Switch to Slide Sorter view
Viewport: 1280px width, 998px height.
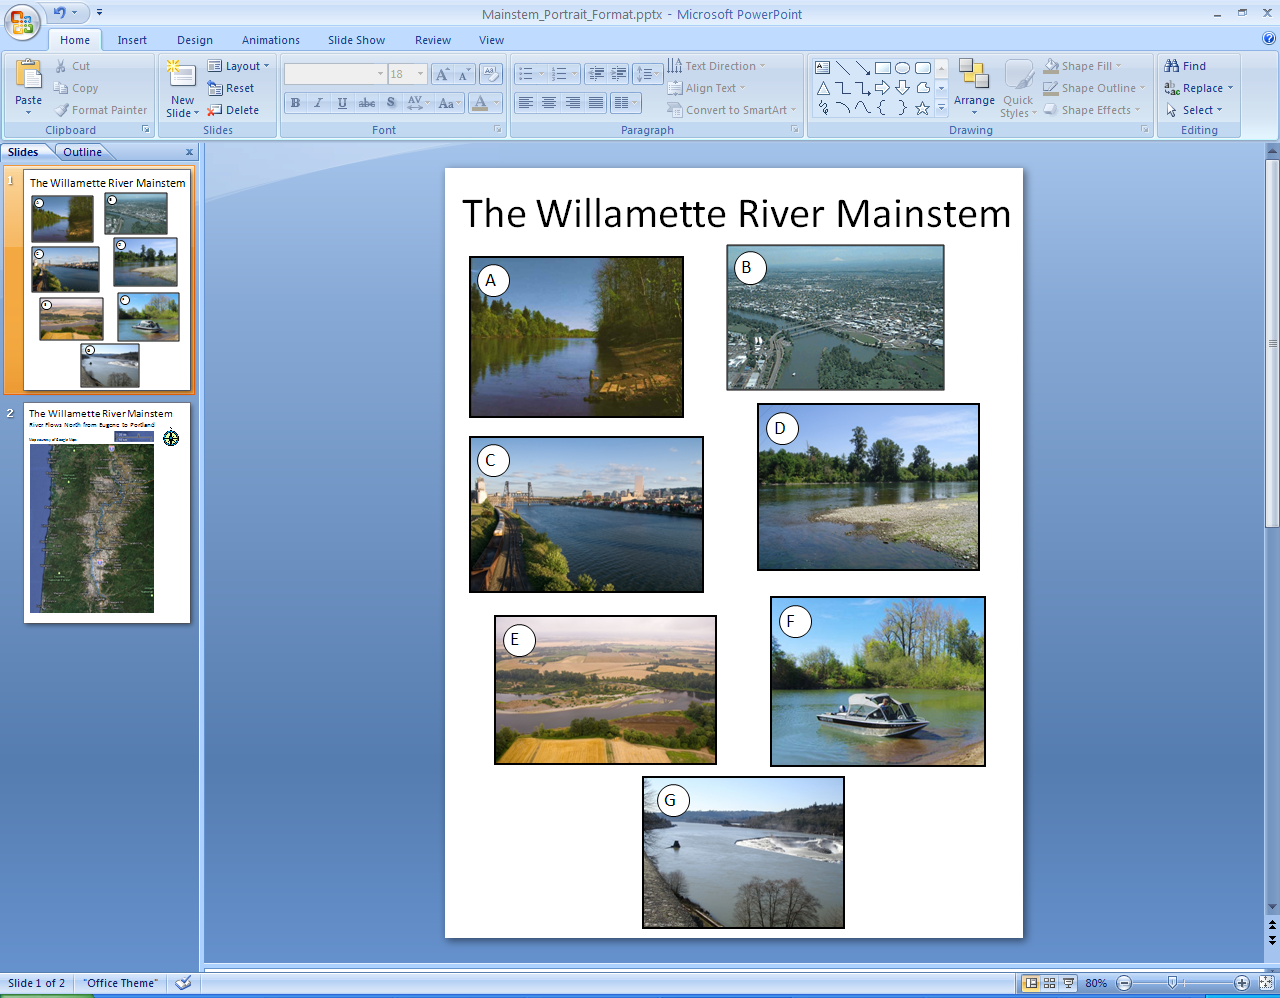pyautogui.click(x=1049, y=983)
